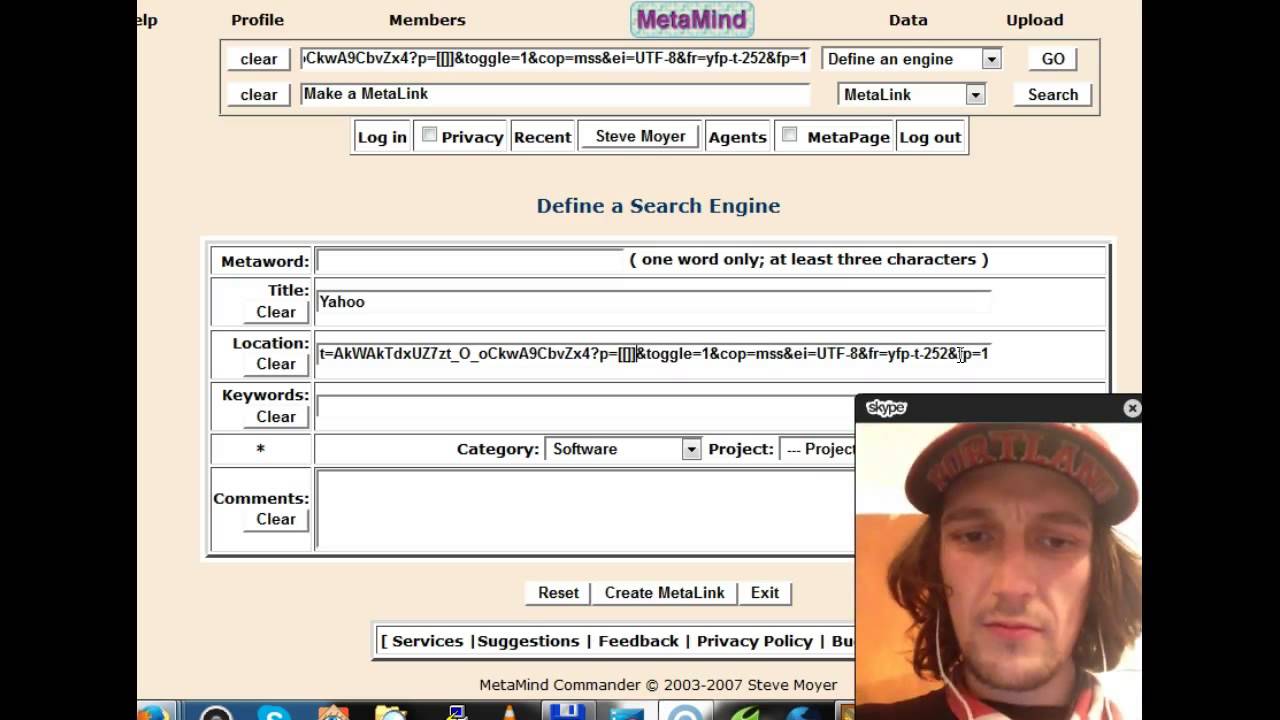This screenshot has width=1280, height=720.
Task: Click the Exit button
Action: click(765, 593)
